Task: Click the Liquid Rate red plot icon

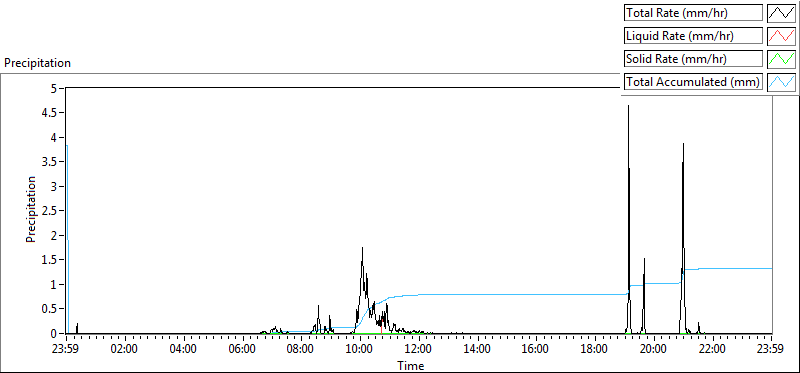Action: tap(782, 36)
